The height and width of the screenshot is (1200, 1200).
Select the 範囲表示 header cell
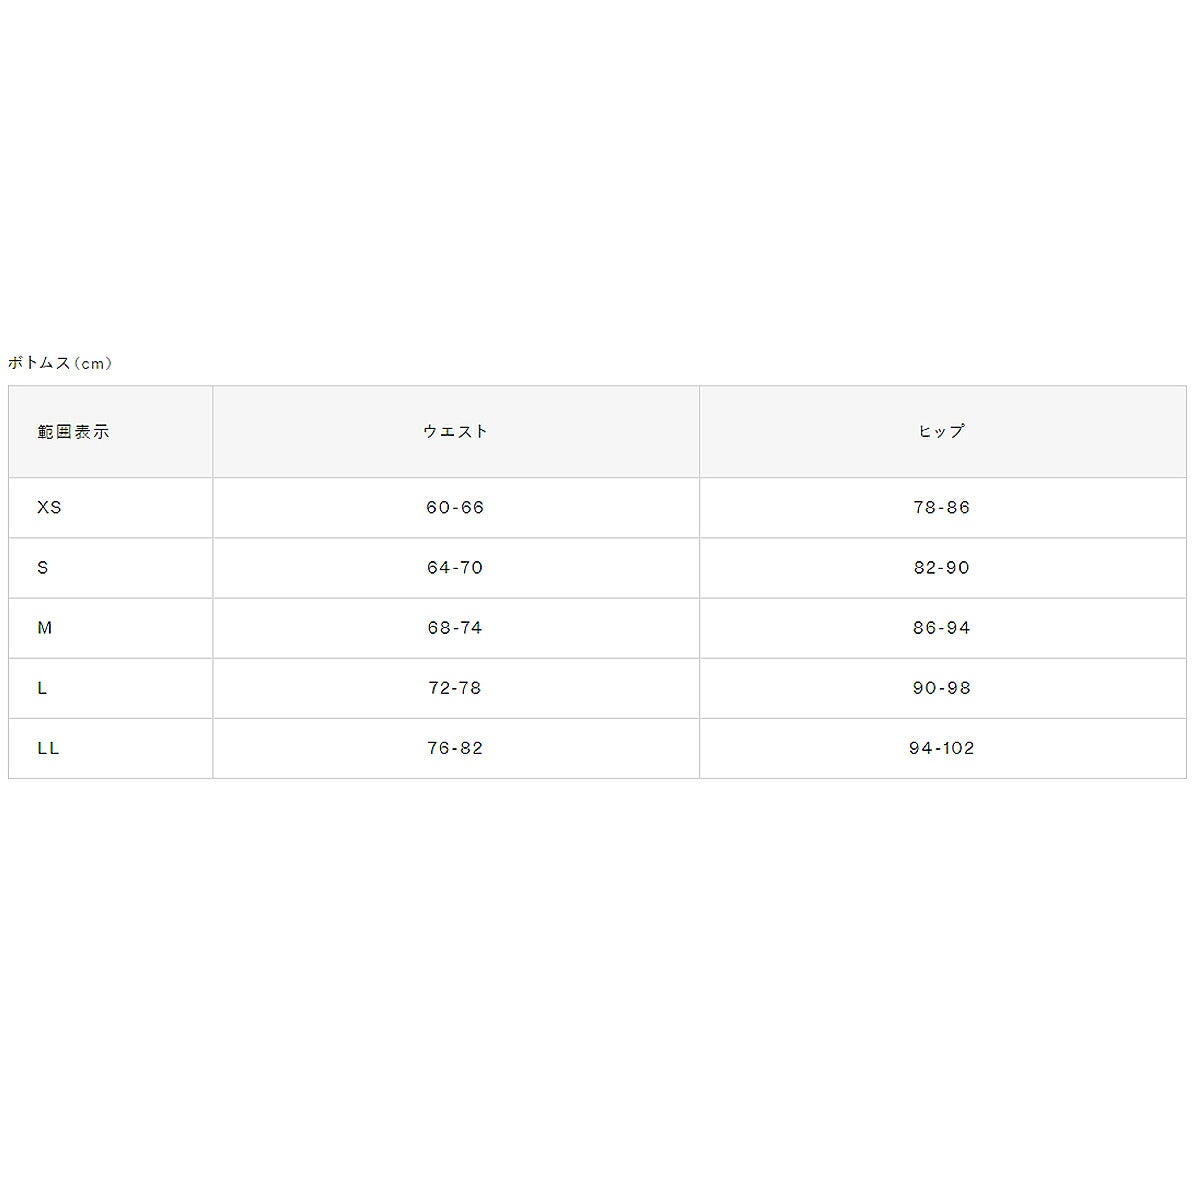pyautogui.click(x=110, y=432)
